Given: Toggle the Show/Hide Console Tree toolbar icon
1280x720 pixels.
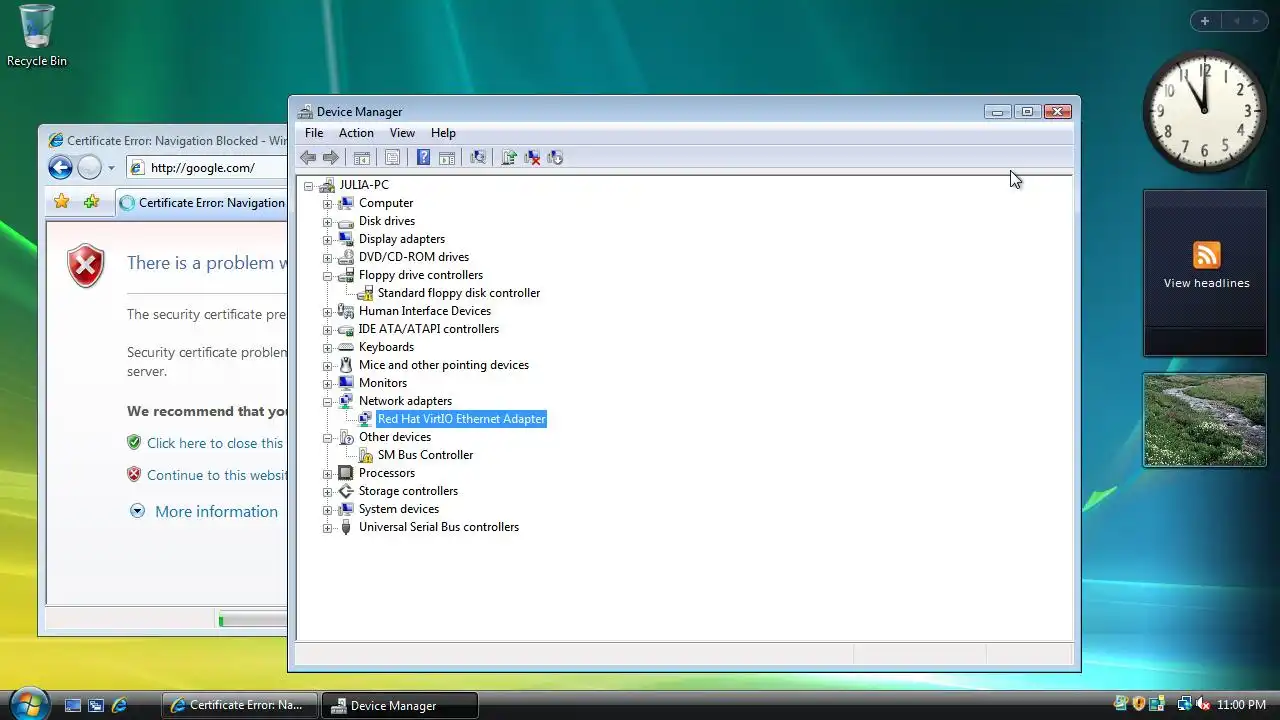Looking at the screenshot, I should coord(362,157).
